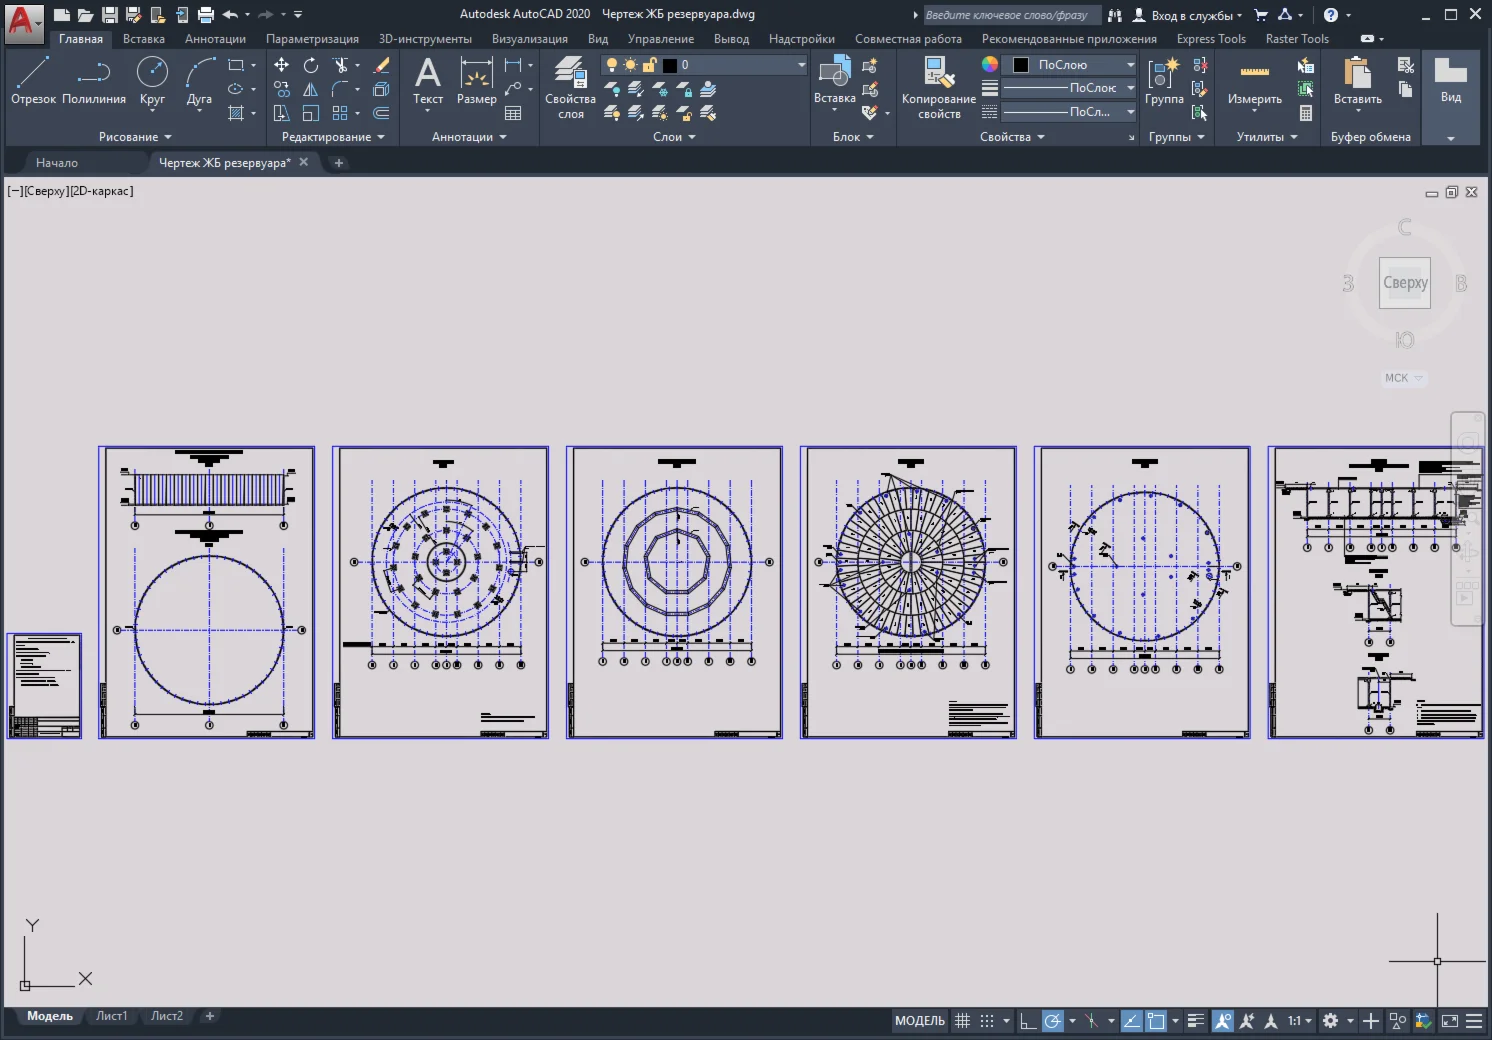Click Копирование свойств match properties icon
Viewport: 1492px width, 1040px height.
pyautogui.click(x=938, y=87)
